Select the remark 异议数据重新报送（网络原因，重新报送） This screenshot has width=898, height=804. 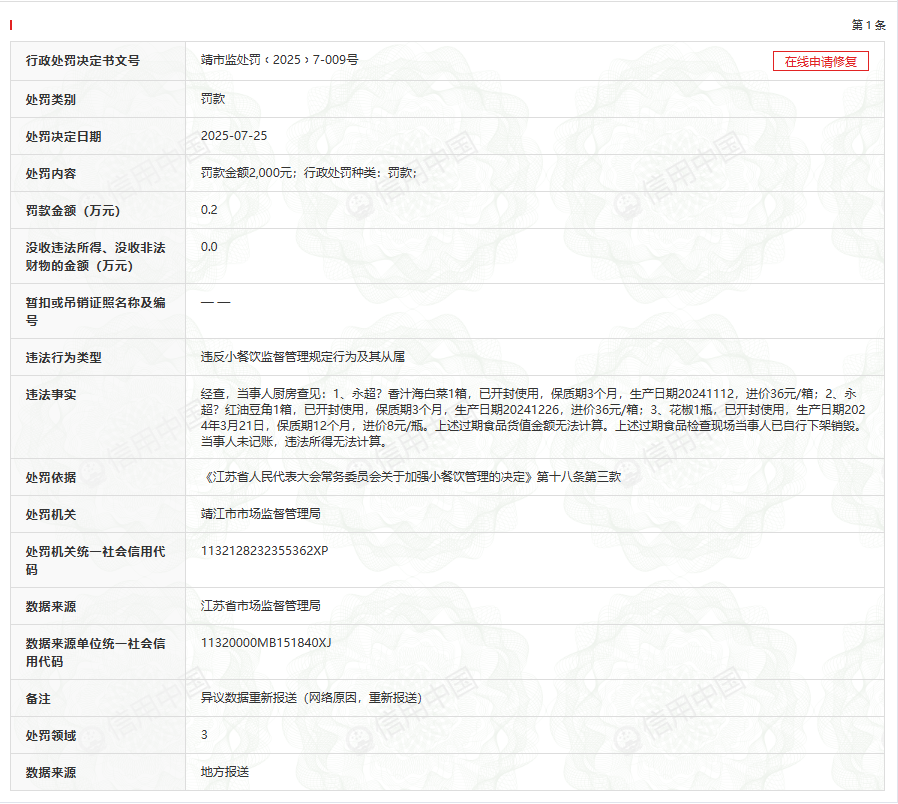[x=312, y=697]
